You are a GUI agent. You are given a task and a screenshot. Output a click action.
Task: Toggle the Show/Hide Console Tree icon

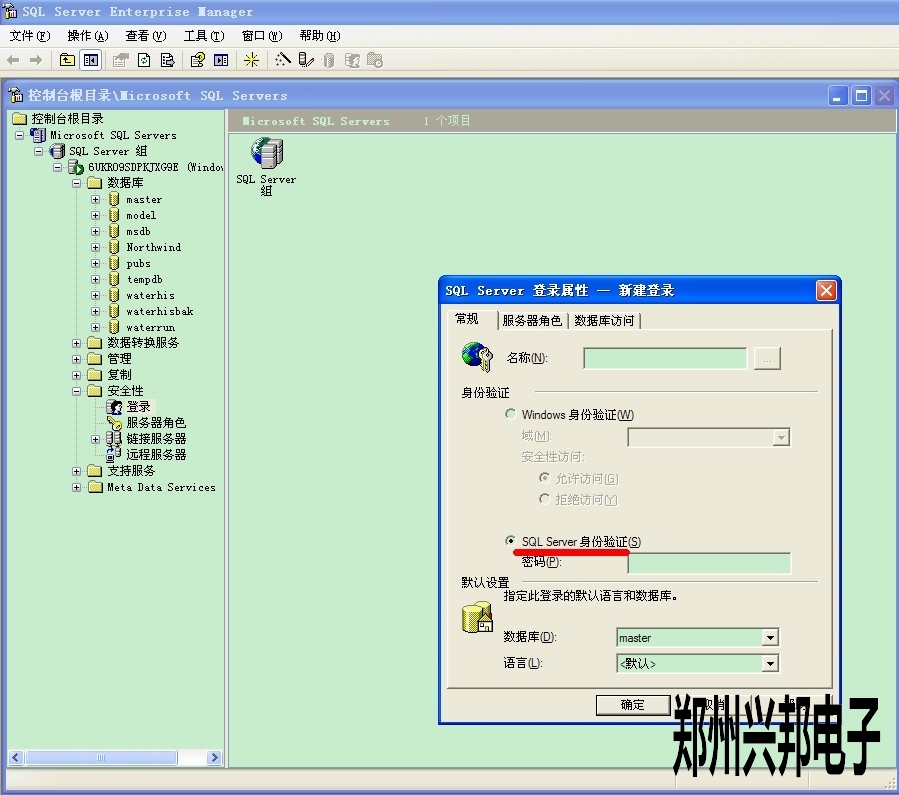click(91, 60)
